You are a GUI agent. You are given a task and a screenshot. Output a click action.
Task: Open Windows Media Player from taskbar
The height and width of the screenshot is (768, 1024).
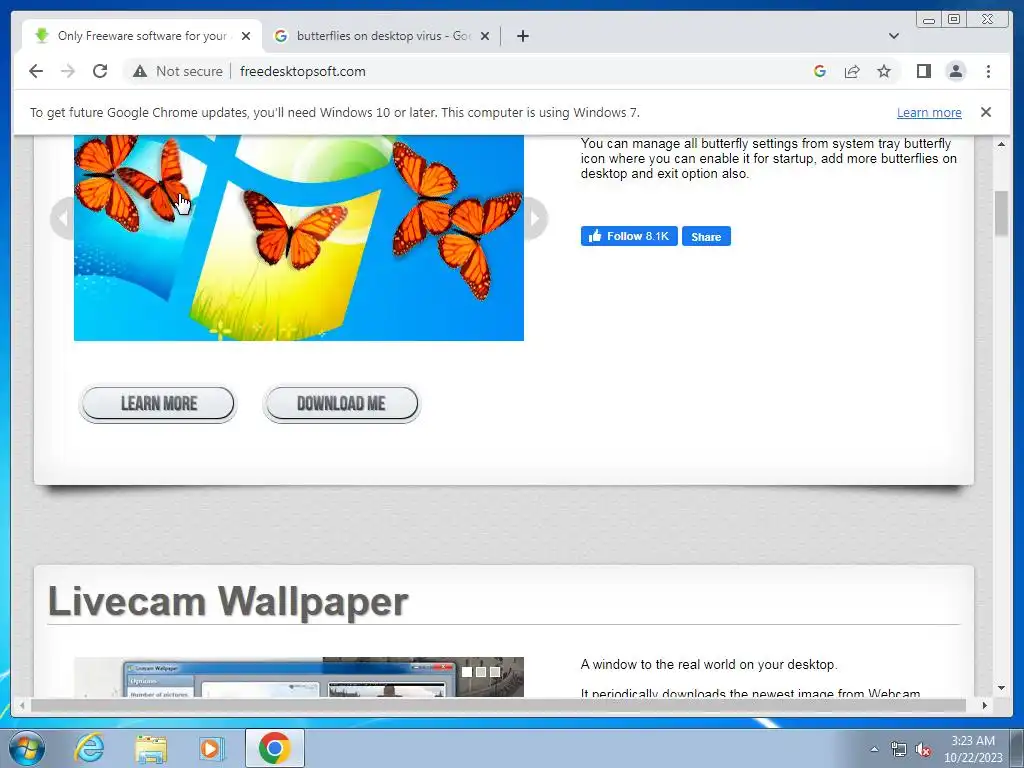tap(212, 748)
